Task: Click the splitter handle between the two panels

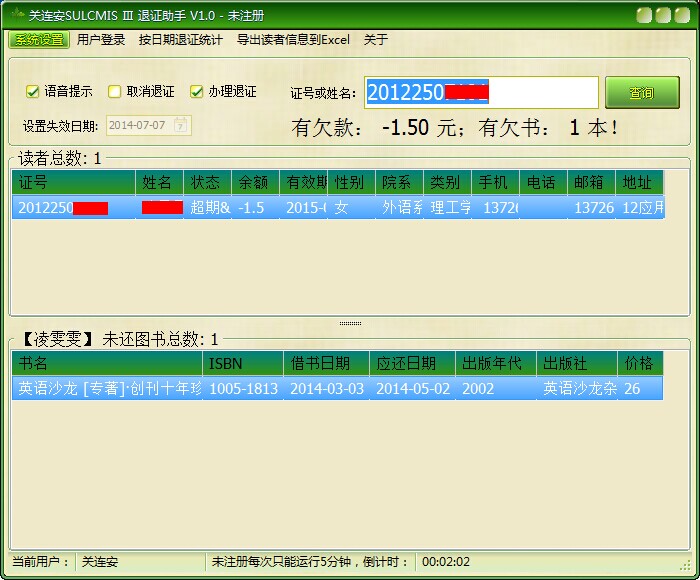Action: click(x=350, y=323)
